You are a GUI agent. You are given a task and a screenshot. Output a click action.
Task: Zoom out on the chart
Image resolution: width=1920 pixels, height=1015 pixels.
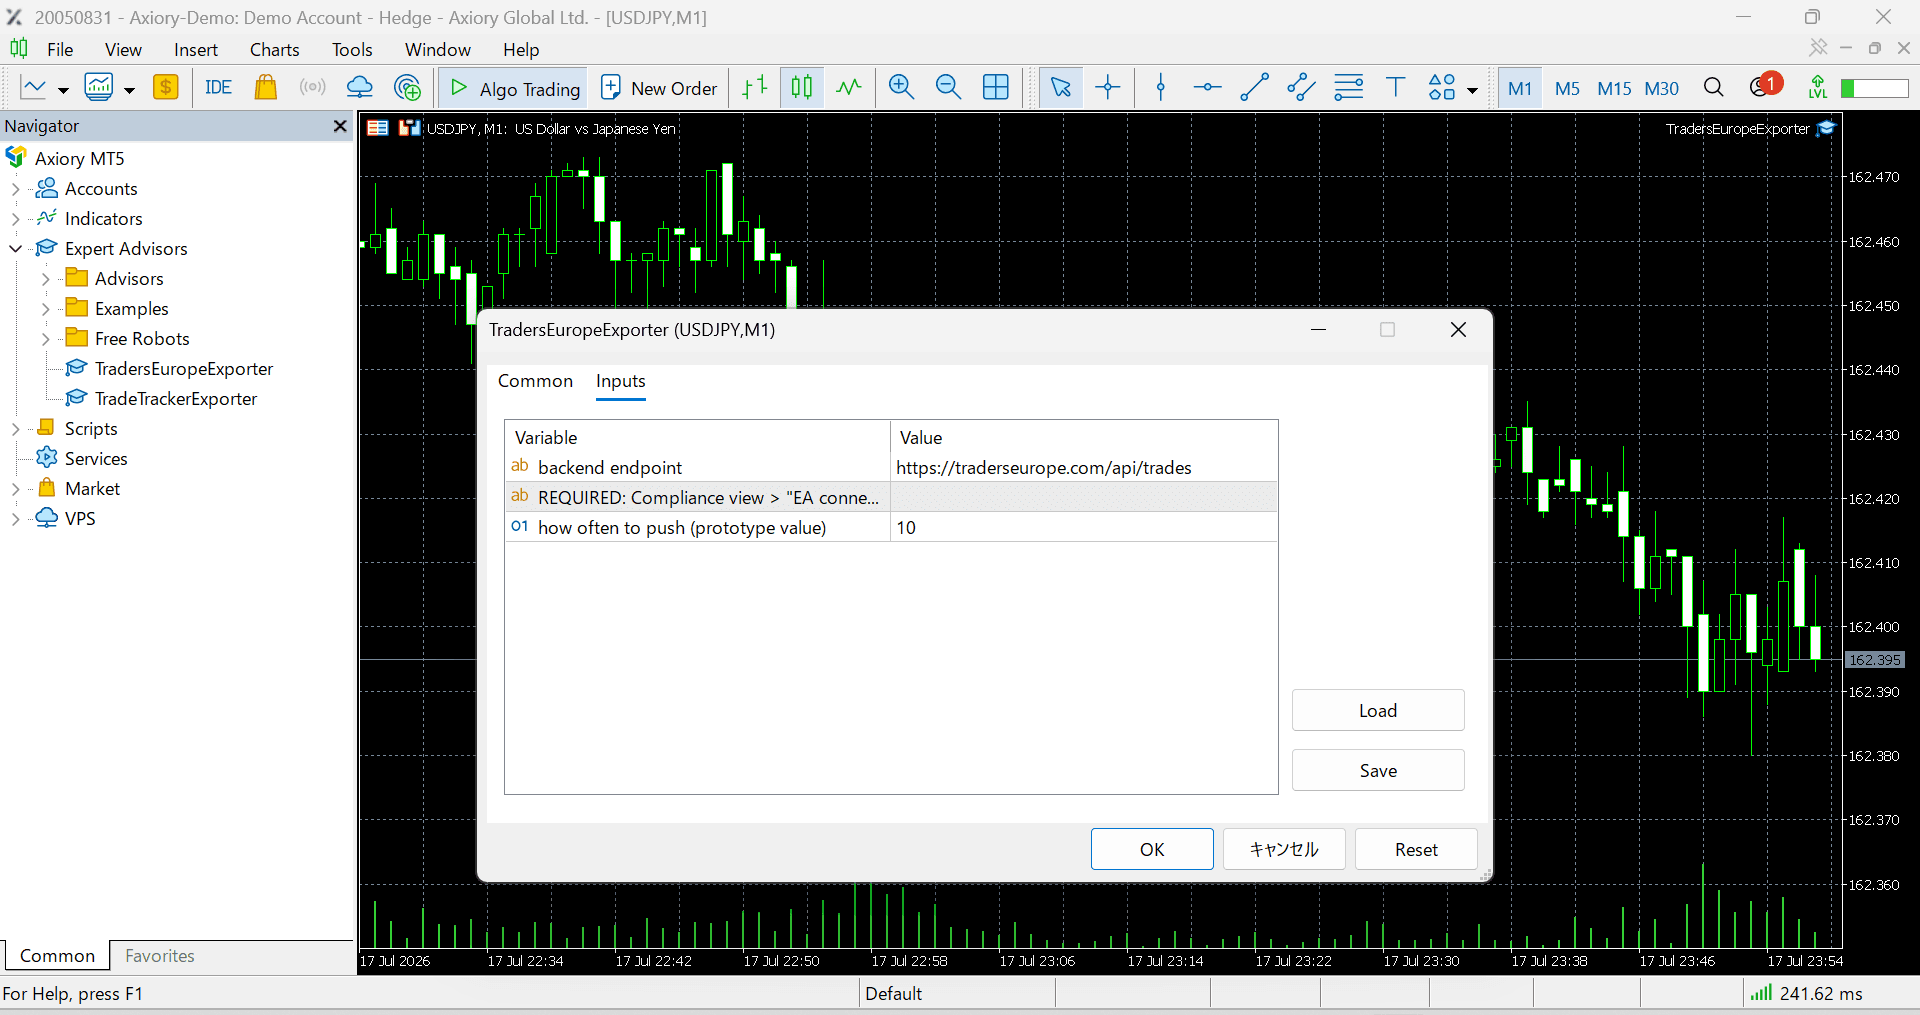coord(948,88)
